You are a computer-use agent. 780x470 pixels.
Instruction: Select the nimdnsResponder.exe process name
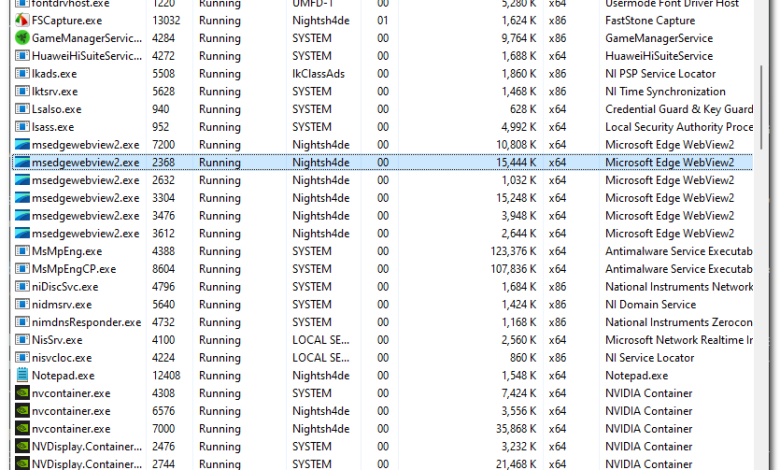coord(87,323)
